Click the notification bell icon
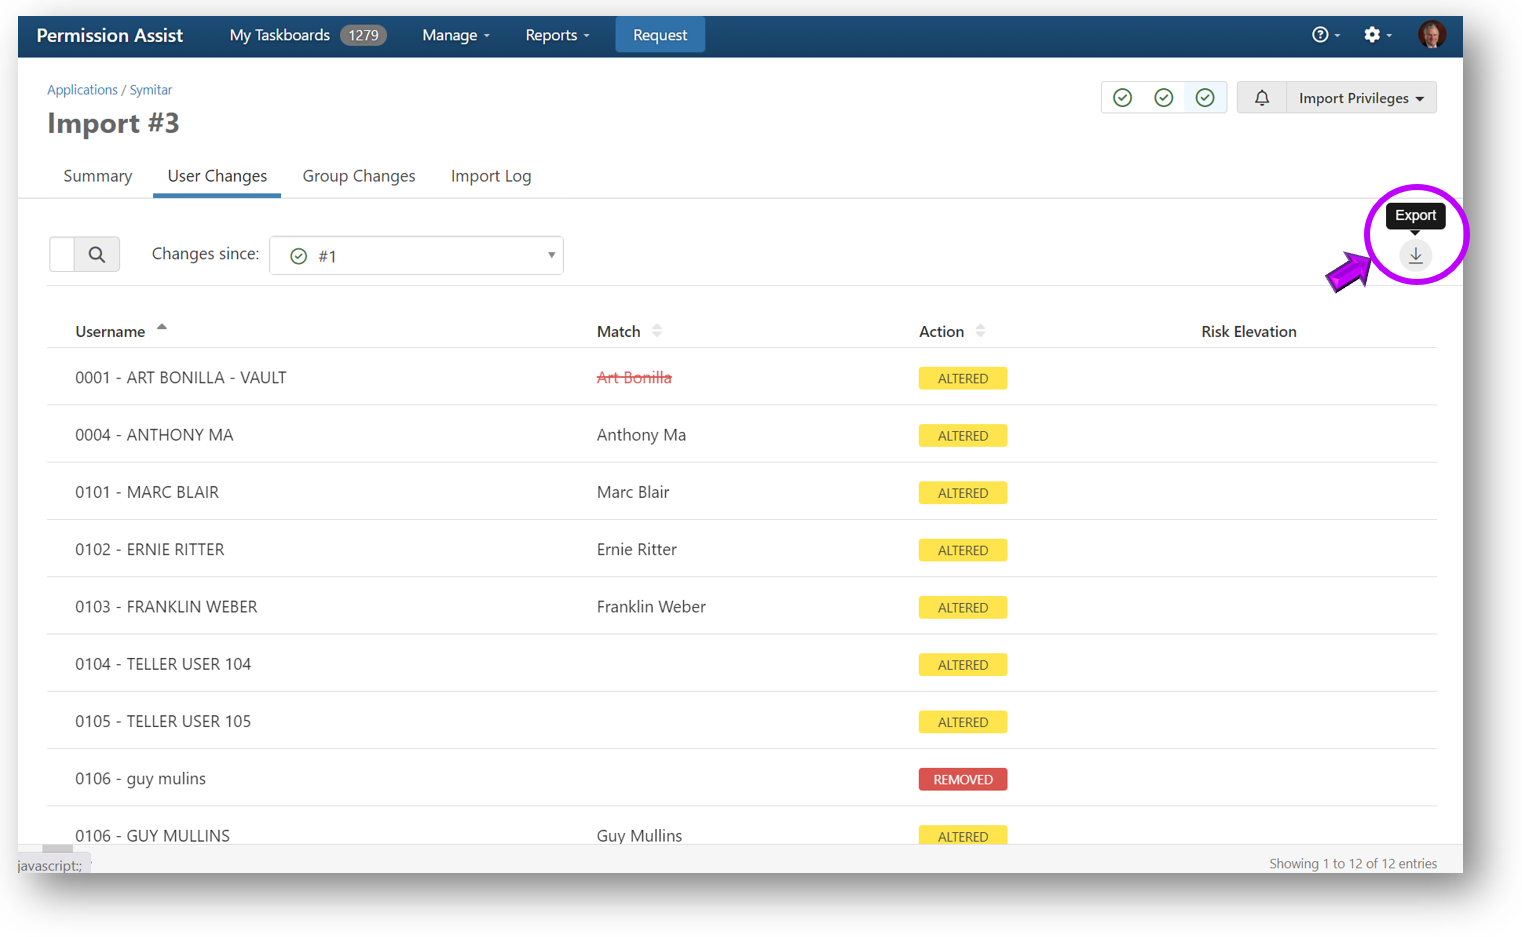 (x=1261, y=98)
